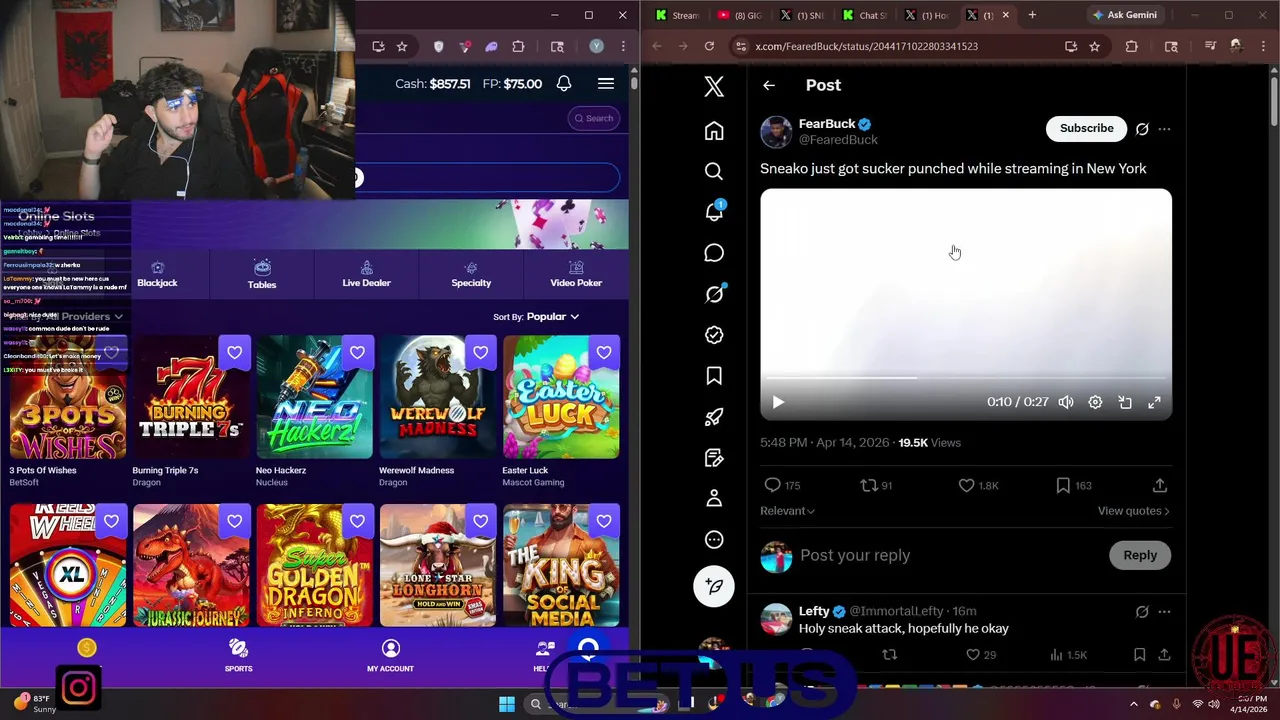This screenshot has width=1280, height=720.
Task: Click the compose post button in X sidebar
Action: coord(714,586)
